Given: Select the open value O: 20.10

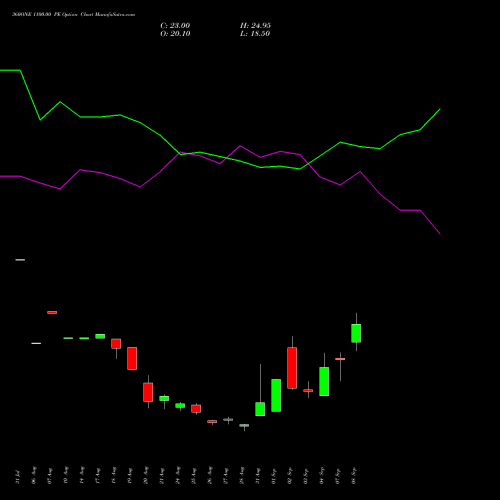Looking at the screenshot, I should pyautogui.click(x=175, y=34).
